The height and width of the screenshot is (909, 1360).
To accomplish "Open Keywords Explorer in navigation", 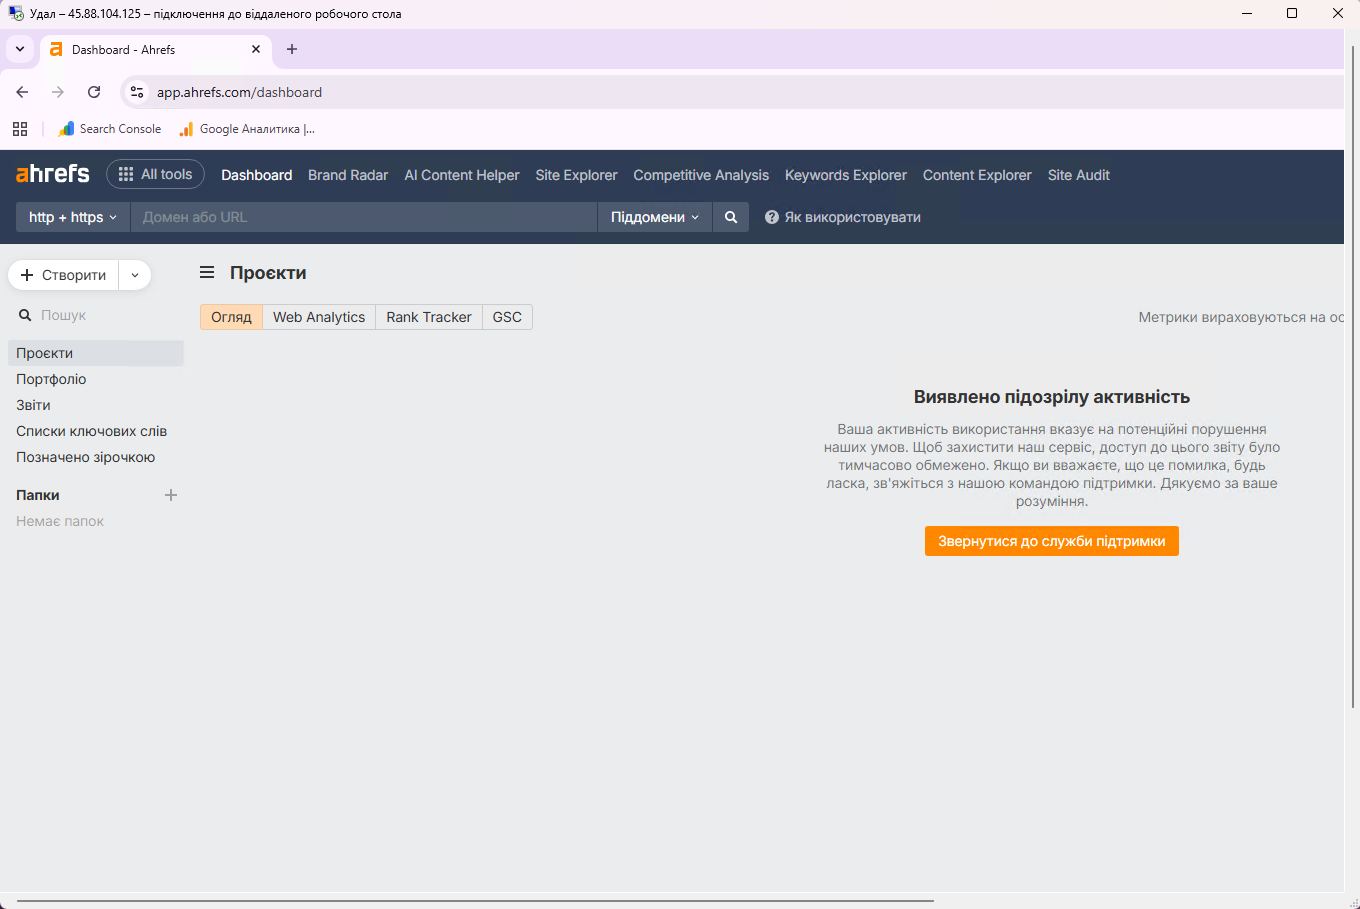I will pyautogui.click(x=846, y=175).
